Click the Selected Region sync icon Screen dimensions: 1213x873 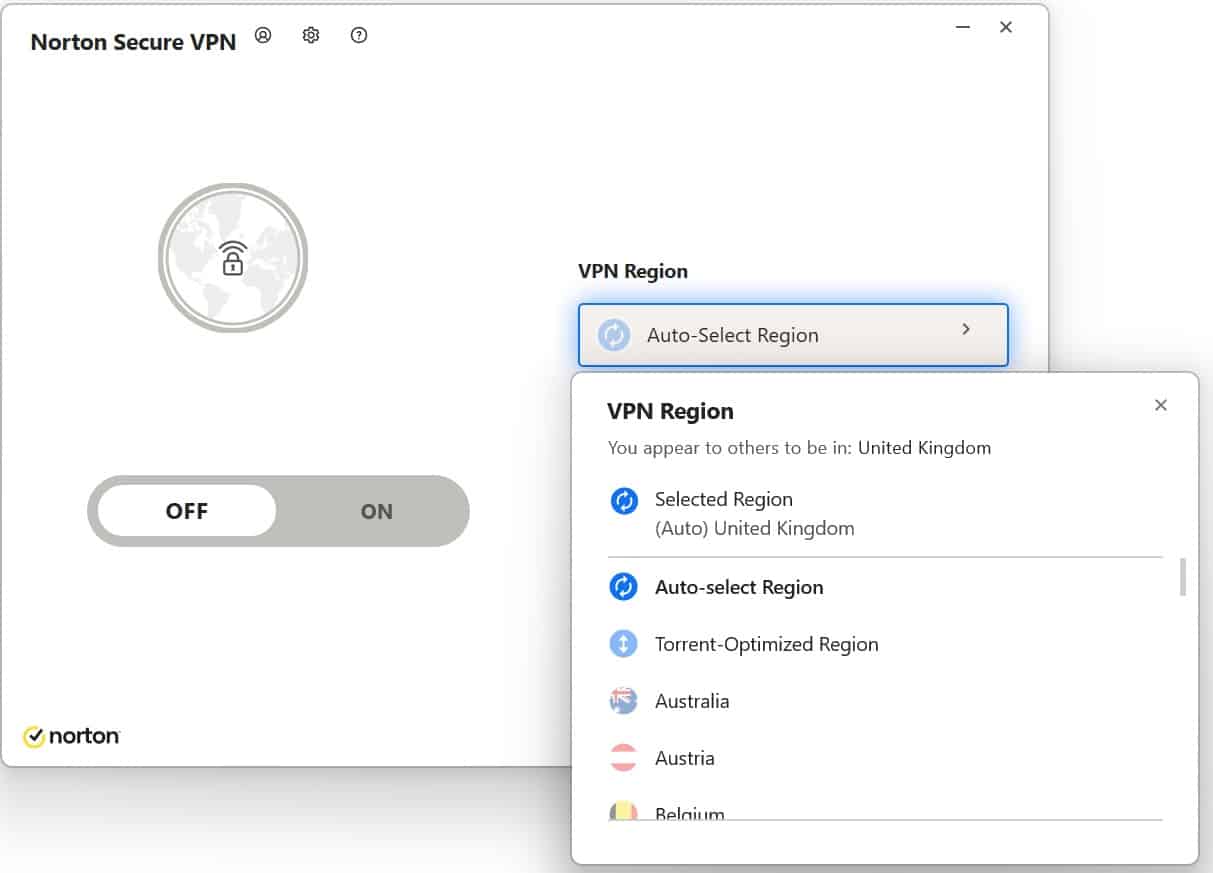624,500
